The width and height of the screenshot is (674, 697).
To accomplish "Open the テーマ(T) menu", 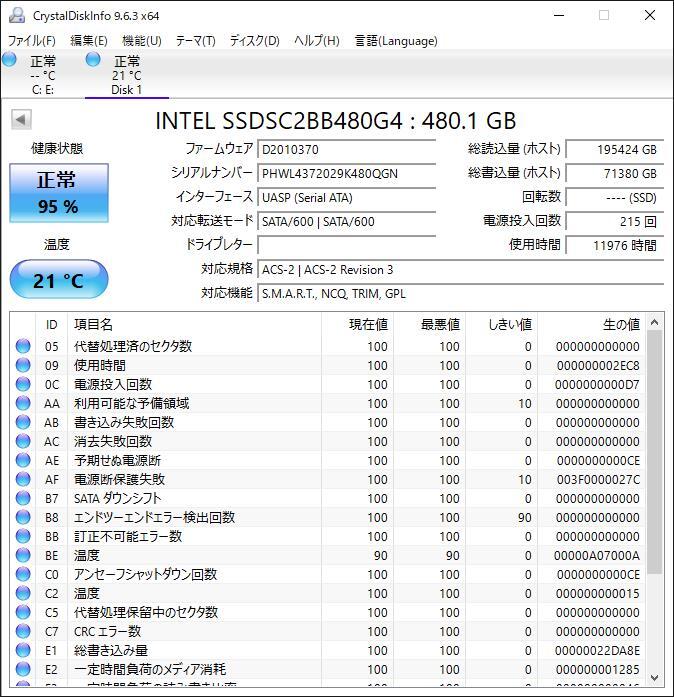I will click(x=195, y=41).
